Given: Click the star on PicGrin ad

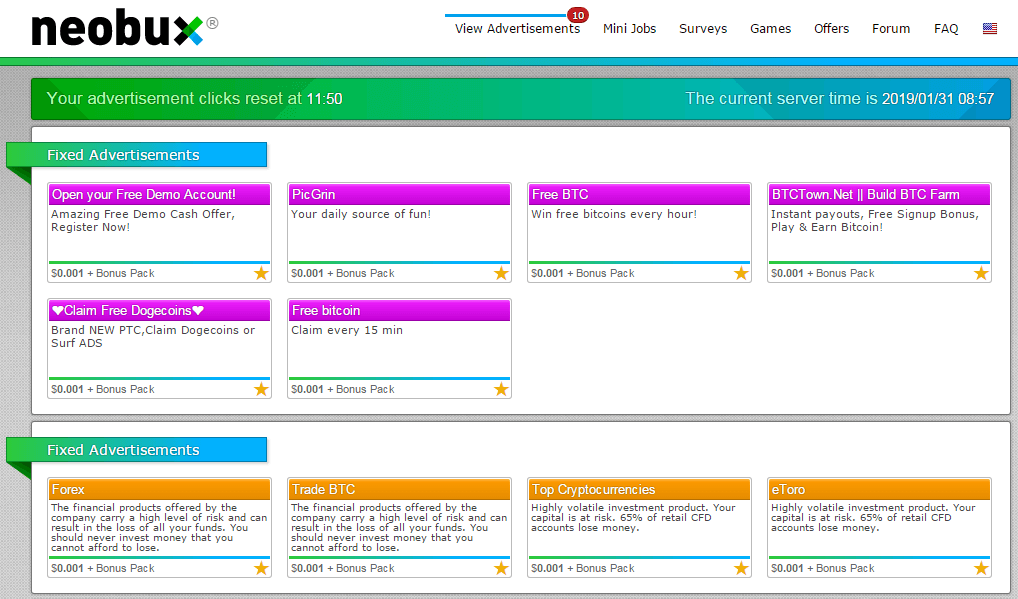Looking at the screenshot, I should click(x=501, y=273).
